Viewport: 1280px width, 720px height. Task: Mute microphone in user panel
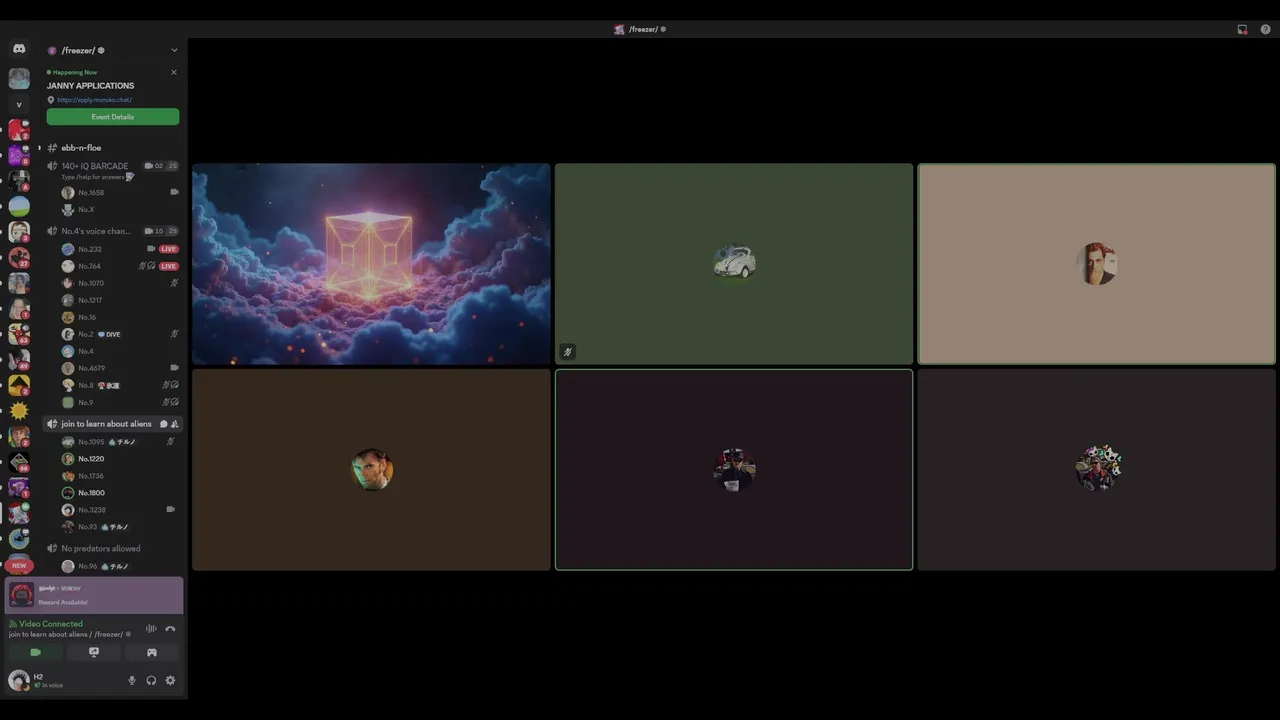(131, 680)
